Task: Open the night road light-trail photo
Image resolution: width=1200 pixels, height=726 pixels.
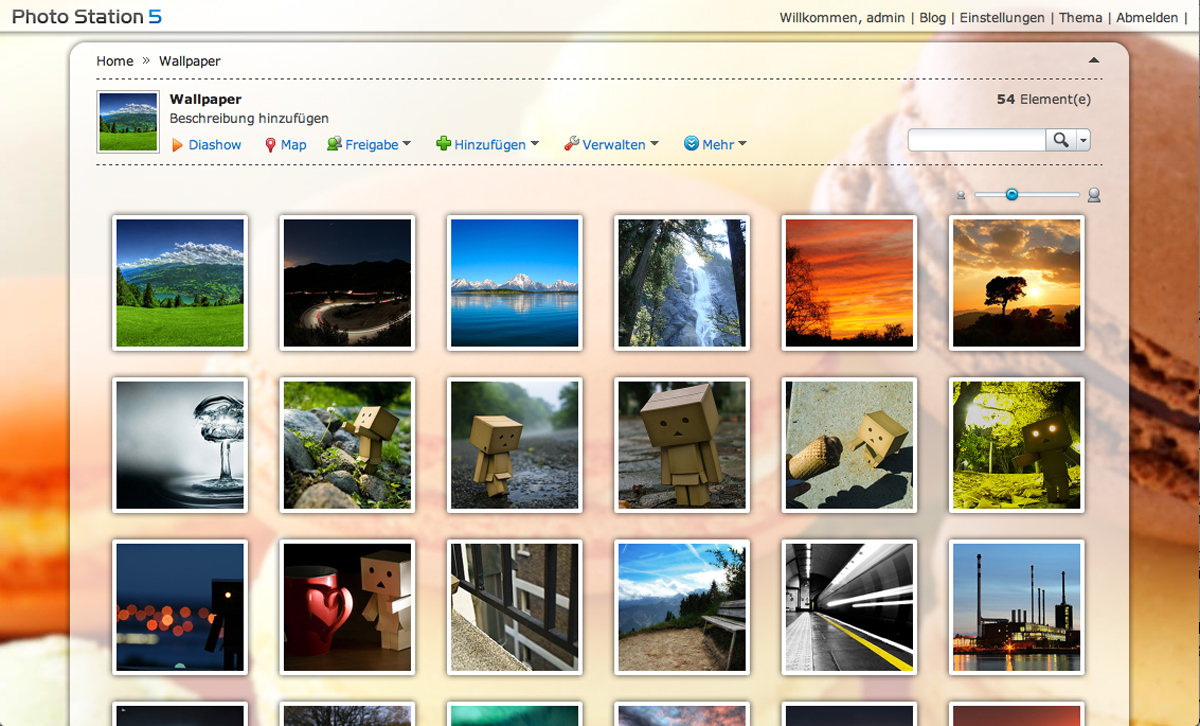Action: (347, 283)
